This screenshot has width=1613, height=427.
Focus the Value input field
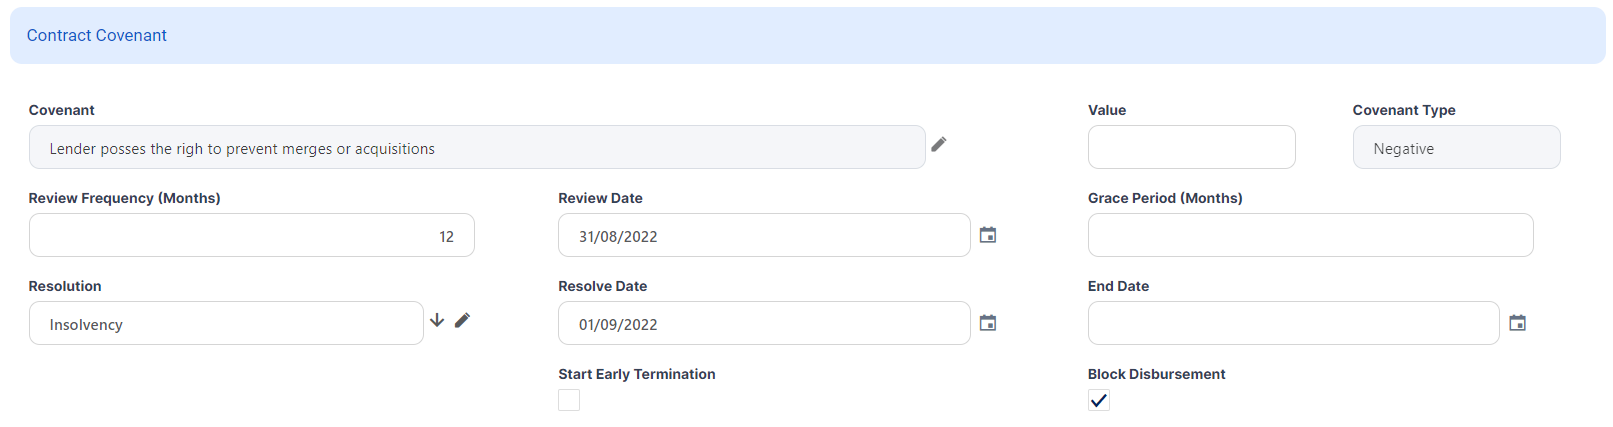click(x=1191, y=147)
